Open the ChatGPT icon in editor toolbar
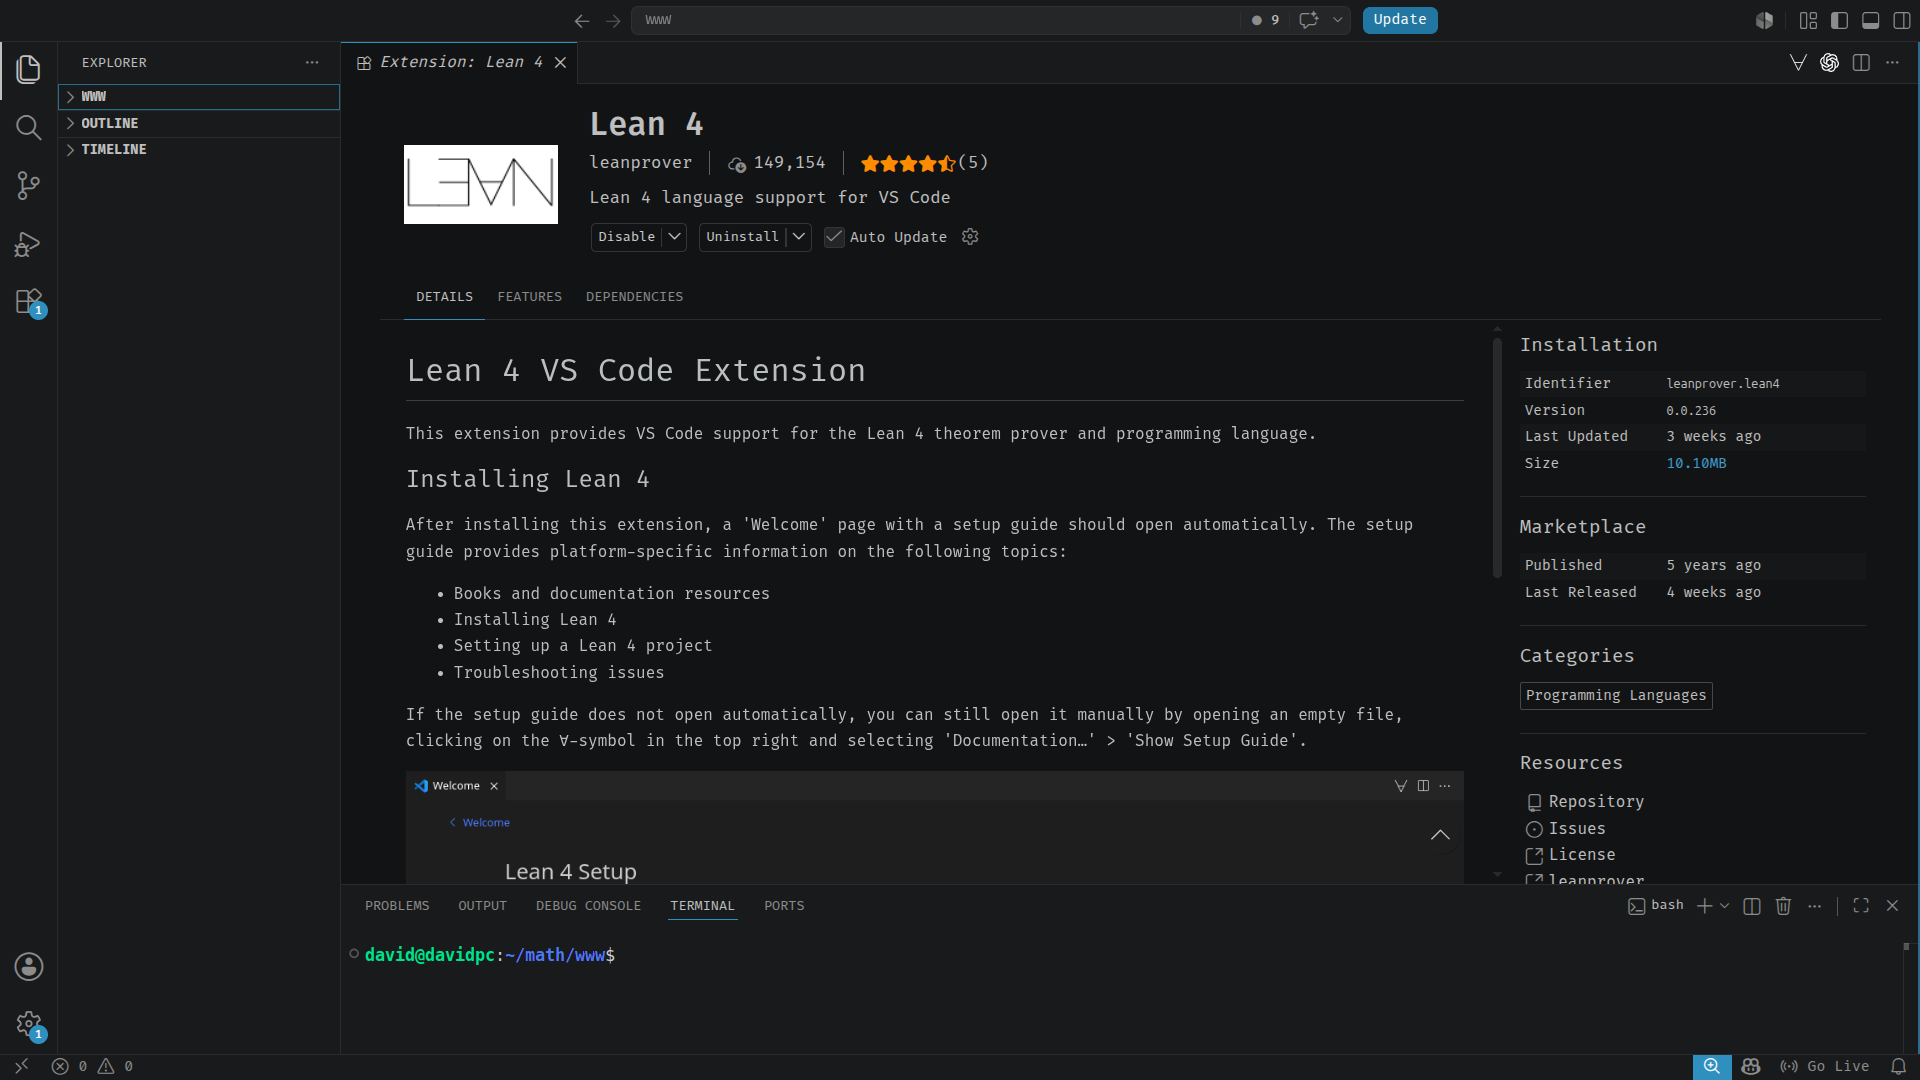The width and height of the screenshot is (1920, 1080). 1829,62
